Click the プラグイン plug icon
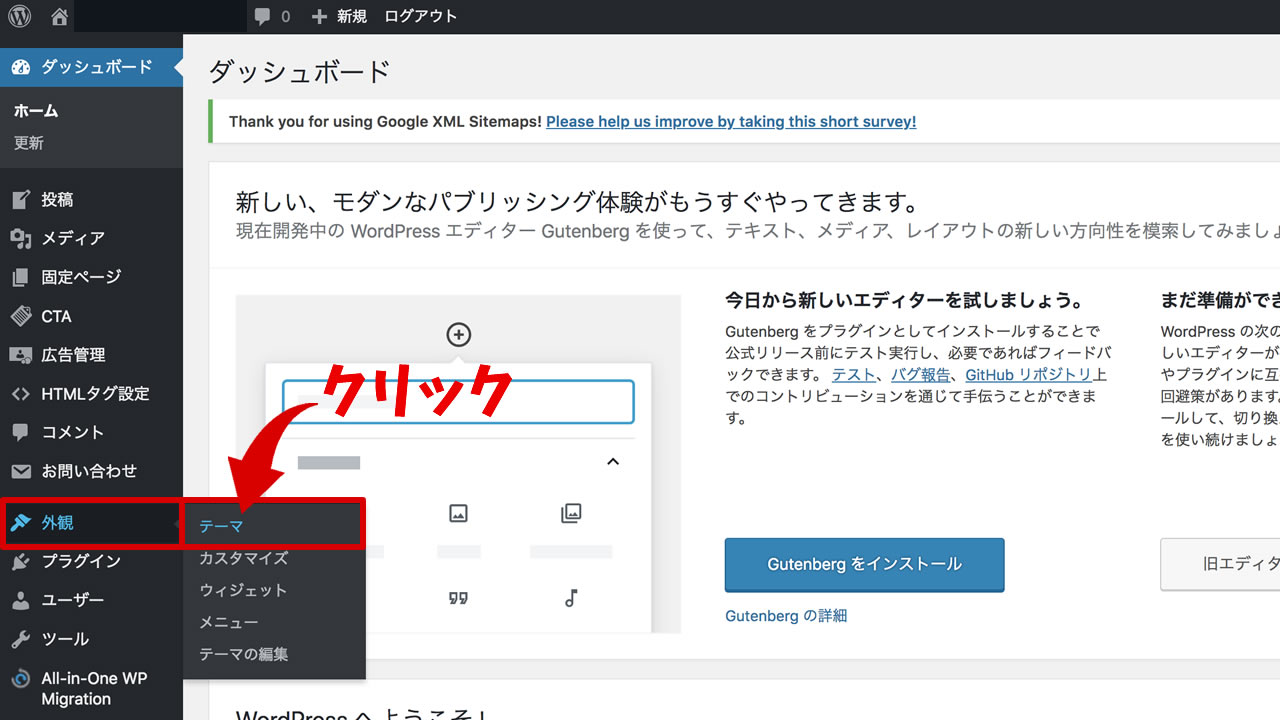The height and width of the screenshot is (720, 1280). [21, 561]
